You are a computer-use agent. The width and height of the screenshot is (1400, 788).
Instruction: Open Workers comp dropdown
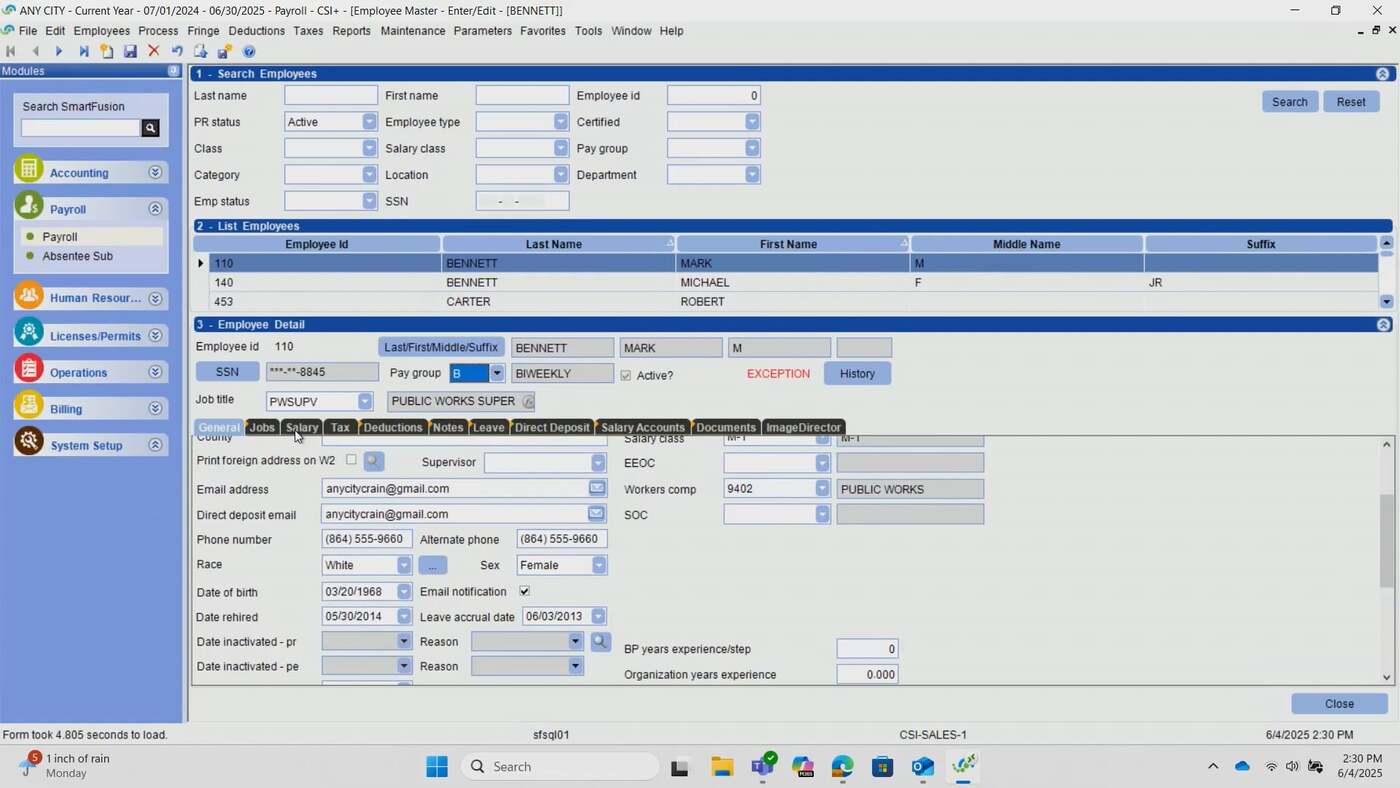[822, 489]
